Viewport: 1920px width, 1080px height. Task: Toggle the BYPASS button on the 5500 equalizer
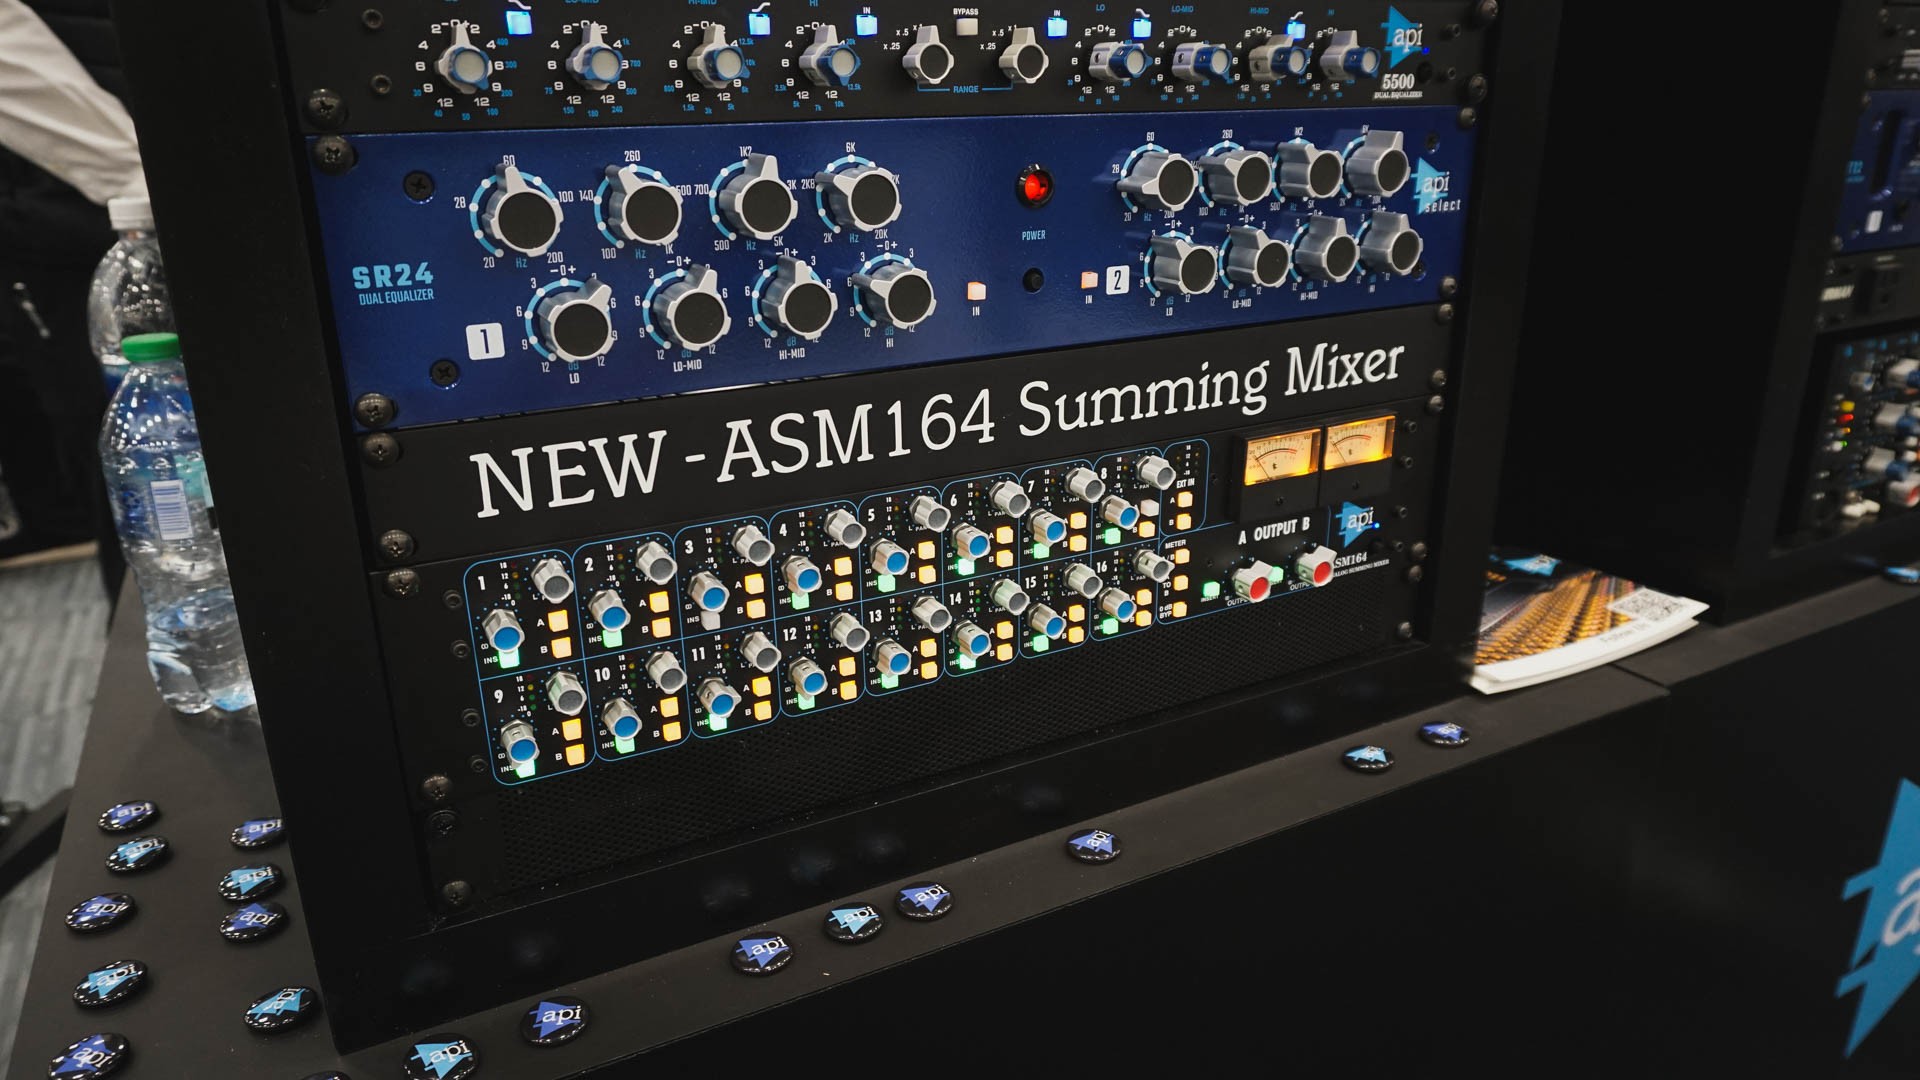click(x=966, y=27)
